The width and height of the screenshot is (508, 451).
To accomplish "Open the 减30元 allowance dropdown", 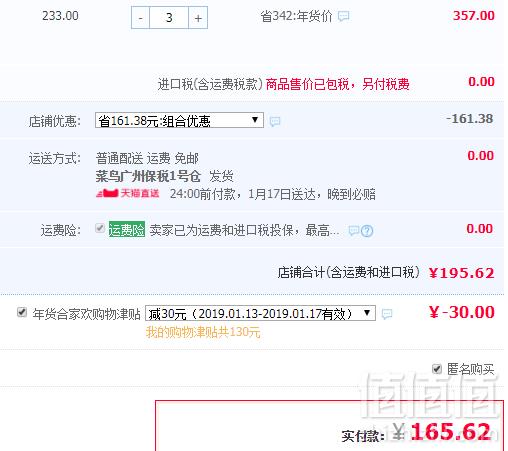I will (x=260, y=313).
